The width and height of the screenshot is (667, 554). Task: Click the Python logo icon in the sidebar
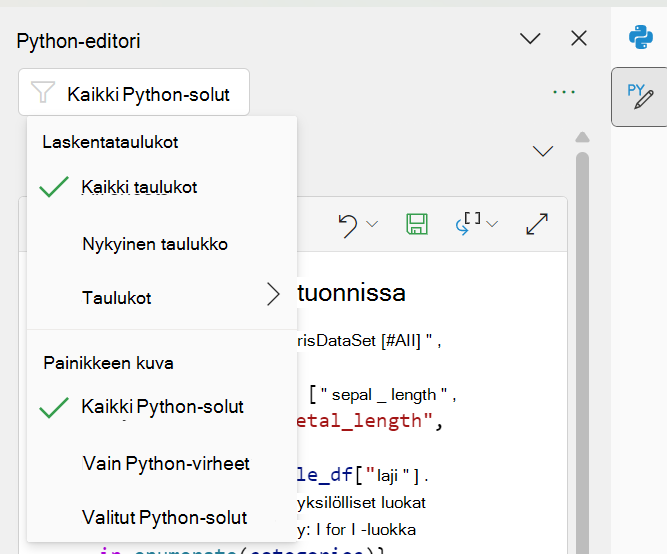[641, 37]
